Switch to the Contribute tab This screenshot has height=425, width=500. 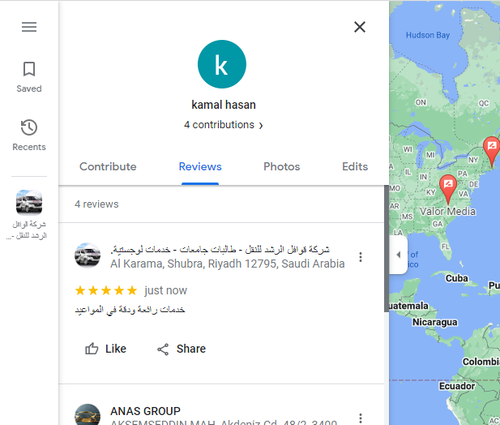(x=108, y=166)
